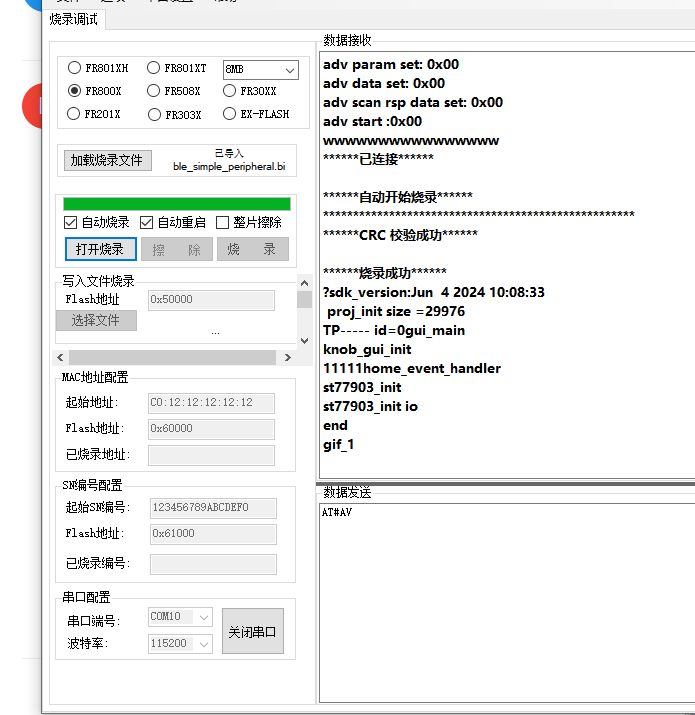Toggle the 自动烧录 checkbox
The width and height of the screenshot is (695, 715).
click(x=71, y=223)
